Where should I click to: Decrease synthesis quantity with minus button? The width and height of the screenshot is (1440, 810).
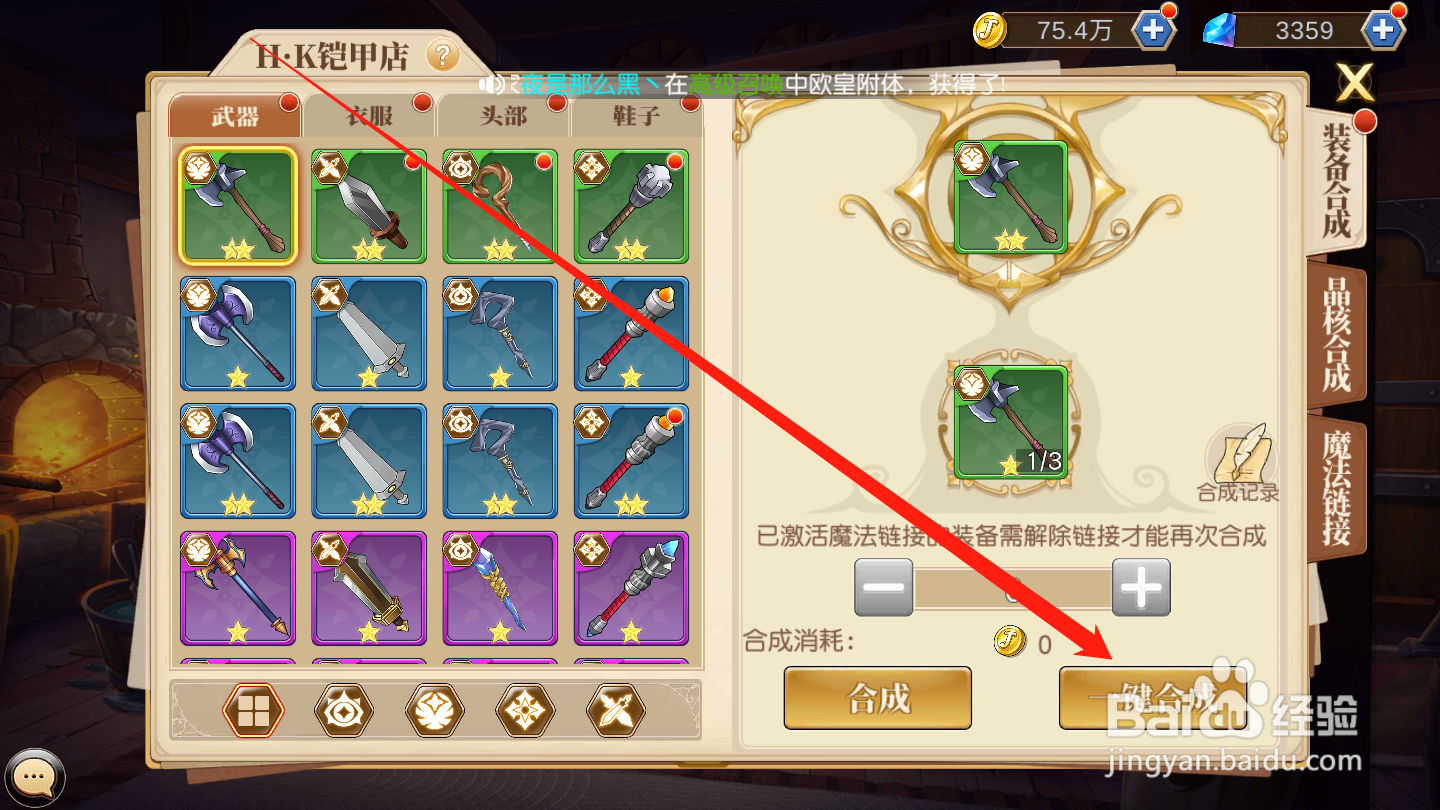[x=883, y=587]
